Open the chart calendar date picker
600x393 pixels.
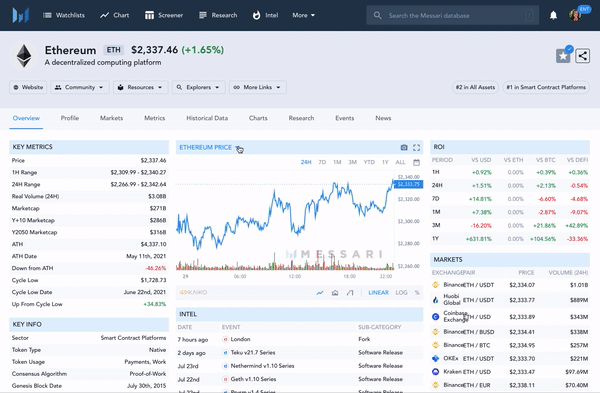click(x=416, y=162)
